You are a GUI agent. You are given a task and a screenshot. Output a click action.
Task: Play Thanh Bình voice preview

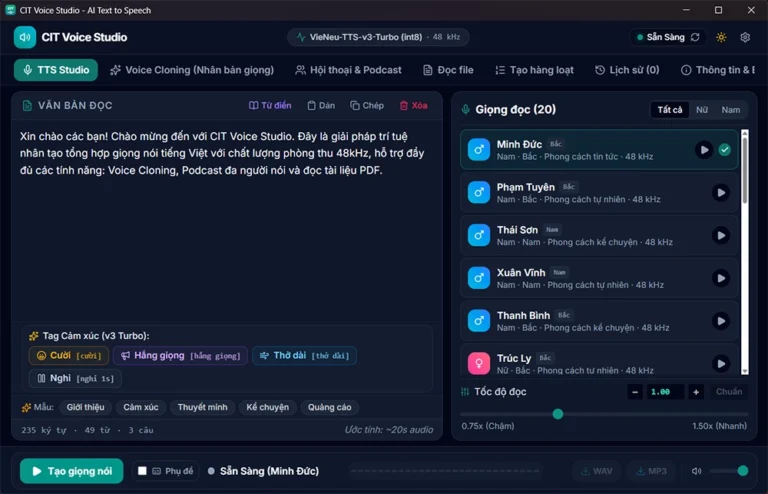coord(721,321)
